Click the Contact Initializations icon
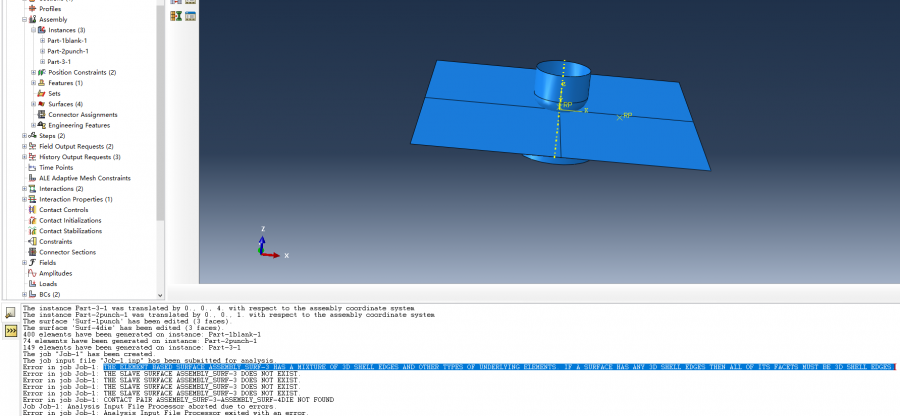 coord(32,220)
